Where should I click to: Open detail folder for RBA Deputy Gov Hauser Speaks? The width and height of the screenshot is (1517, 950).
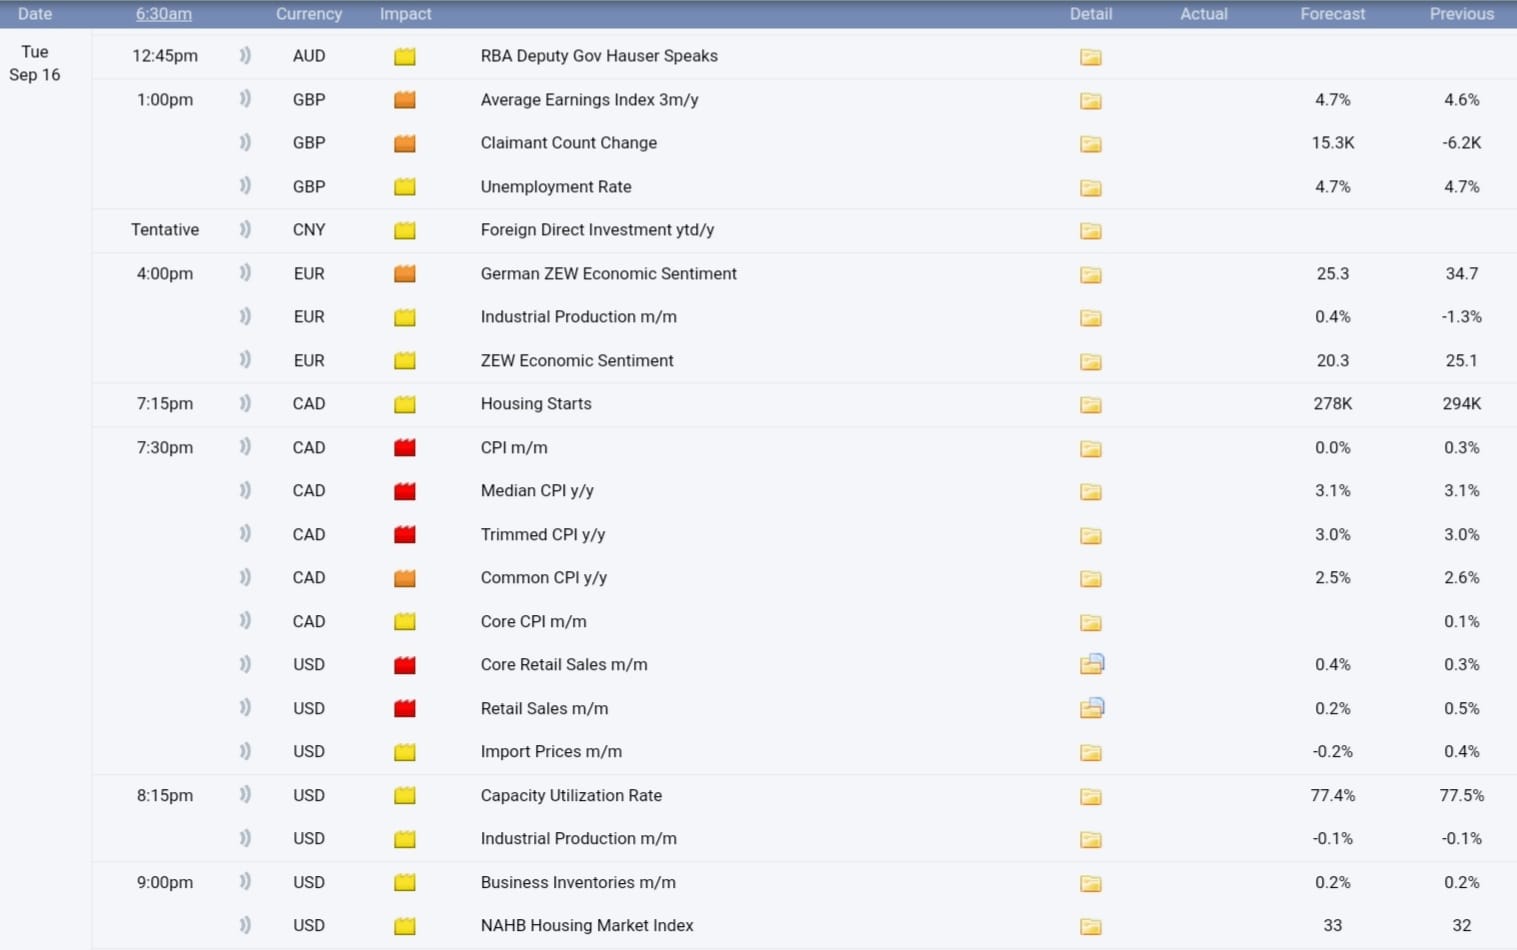[1090, 57]
